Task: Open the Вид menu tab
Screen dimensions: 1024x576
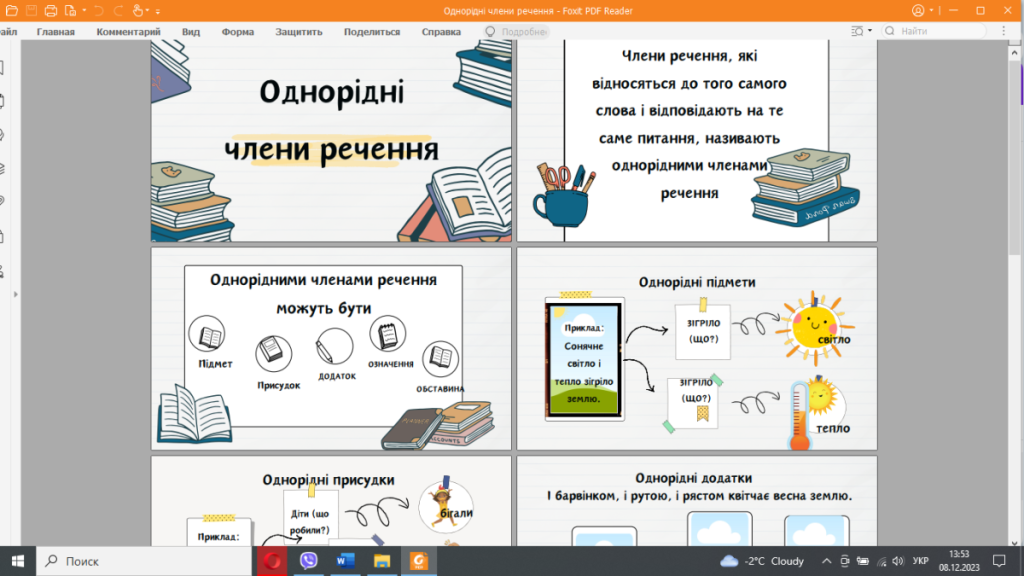Action: (x=190, y=31)
